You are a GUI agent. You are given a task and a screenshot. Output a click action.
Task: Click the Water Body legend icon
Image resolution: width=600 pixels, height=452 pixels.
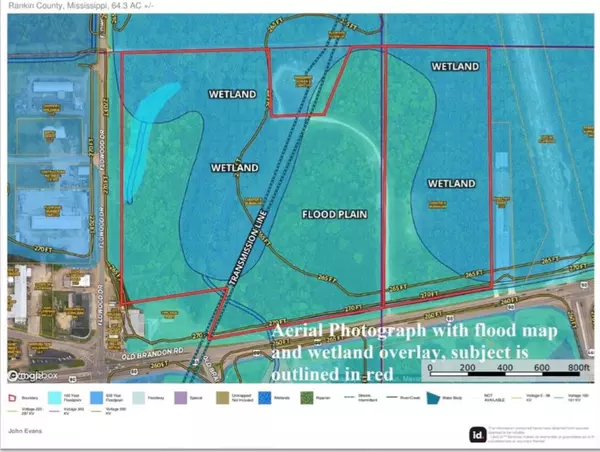[432, 396]
